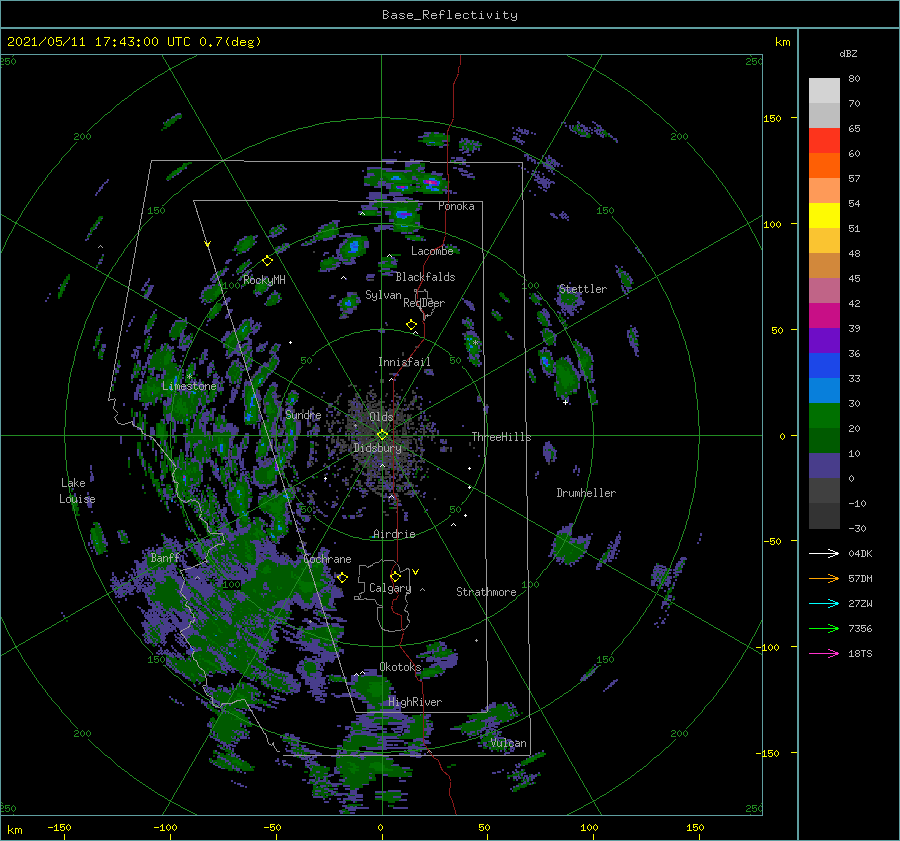Click the green 7356 arrow legend icon
Image resolution: width=900 pixels, height=841 pixels.
point(824,629)
